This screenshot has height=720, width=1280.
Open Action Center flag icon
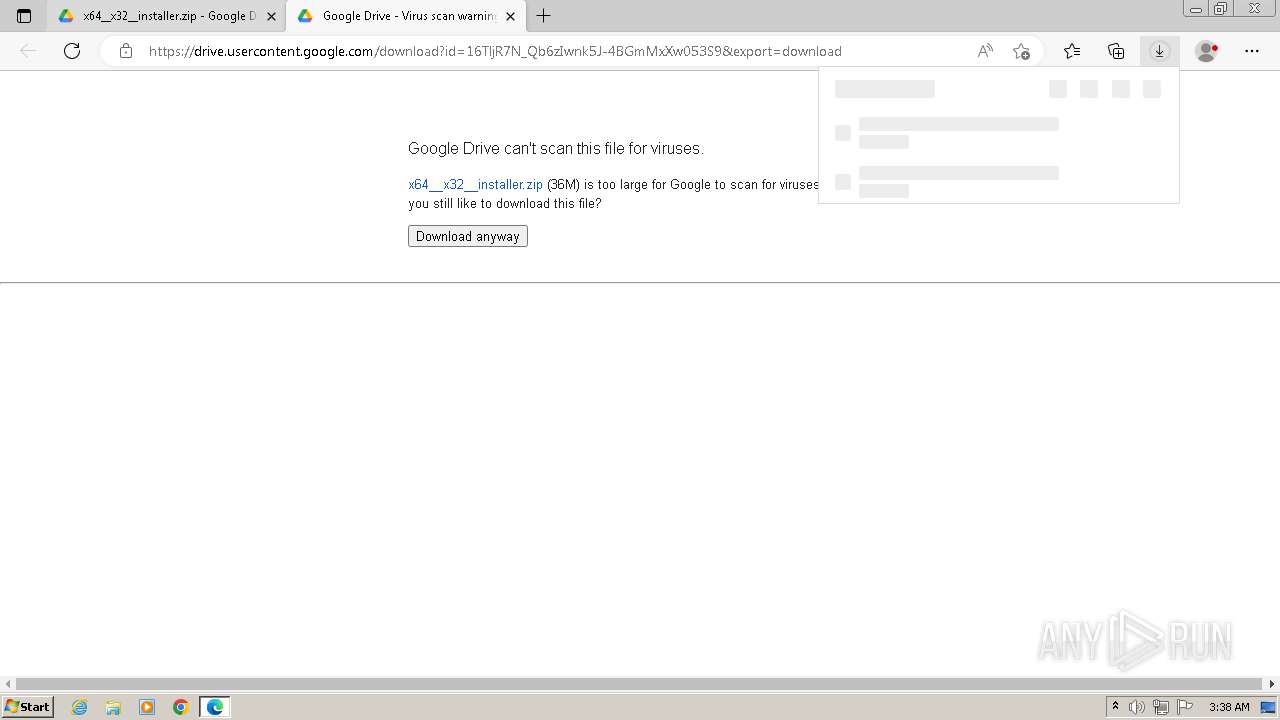tap(1184, 707)
